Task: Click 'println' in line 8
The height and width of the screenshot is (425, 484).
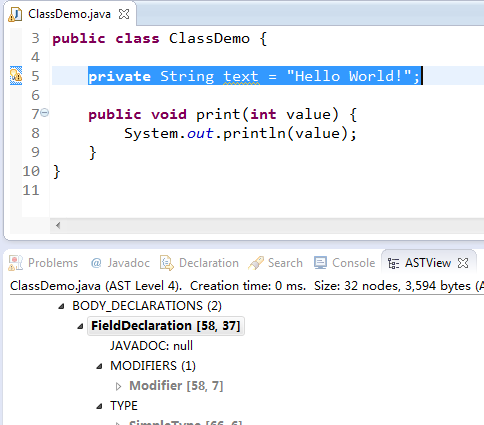Action: click(254, 133)
